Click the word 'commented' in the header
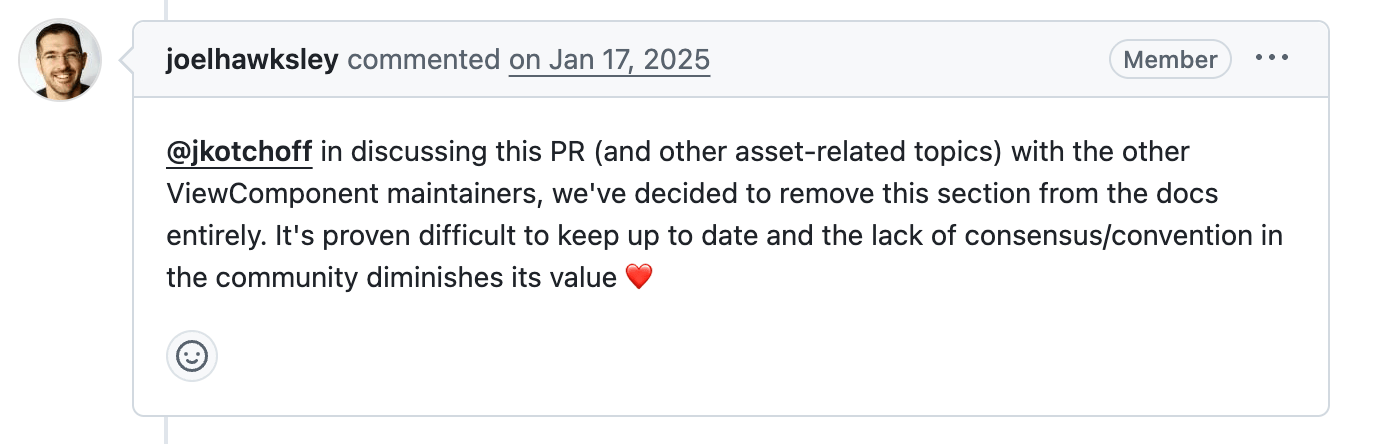The height and width of the screenshot is (444, 1378). coord(424,60)
